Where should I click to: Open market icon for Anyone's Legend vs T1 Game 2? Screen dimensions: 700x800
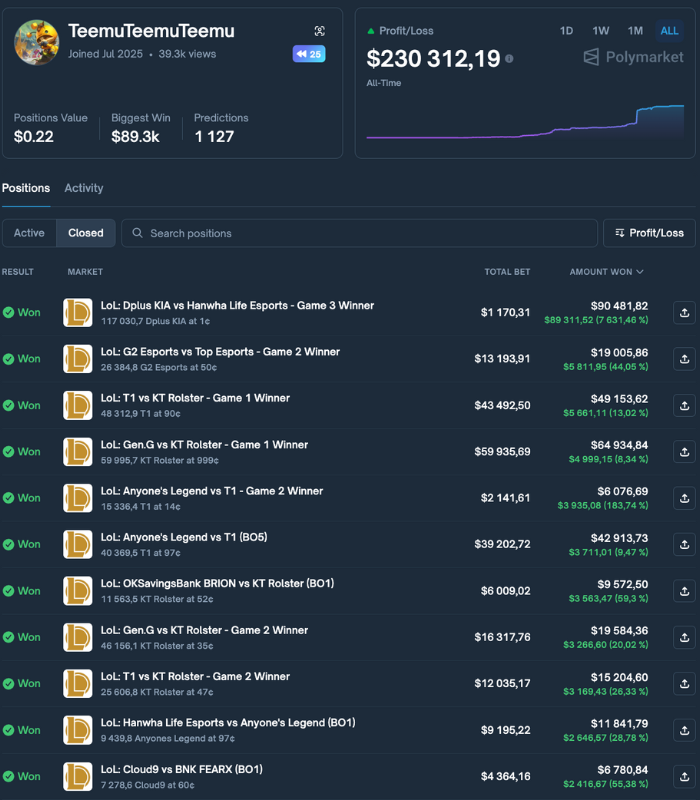tap(78, 498)
